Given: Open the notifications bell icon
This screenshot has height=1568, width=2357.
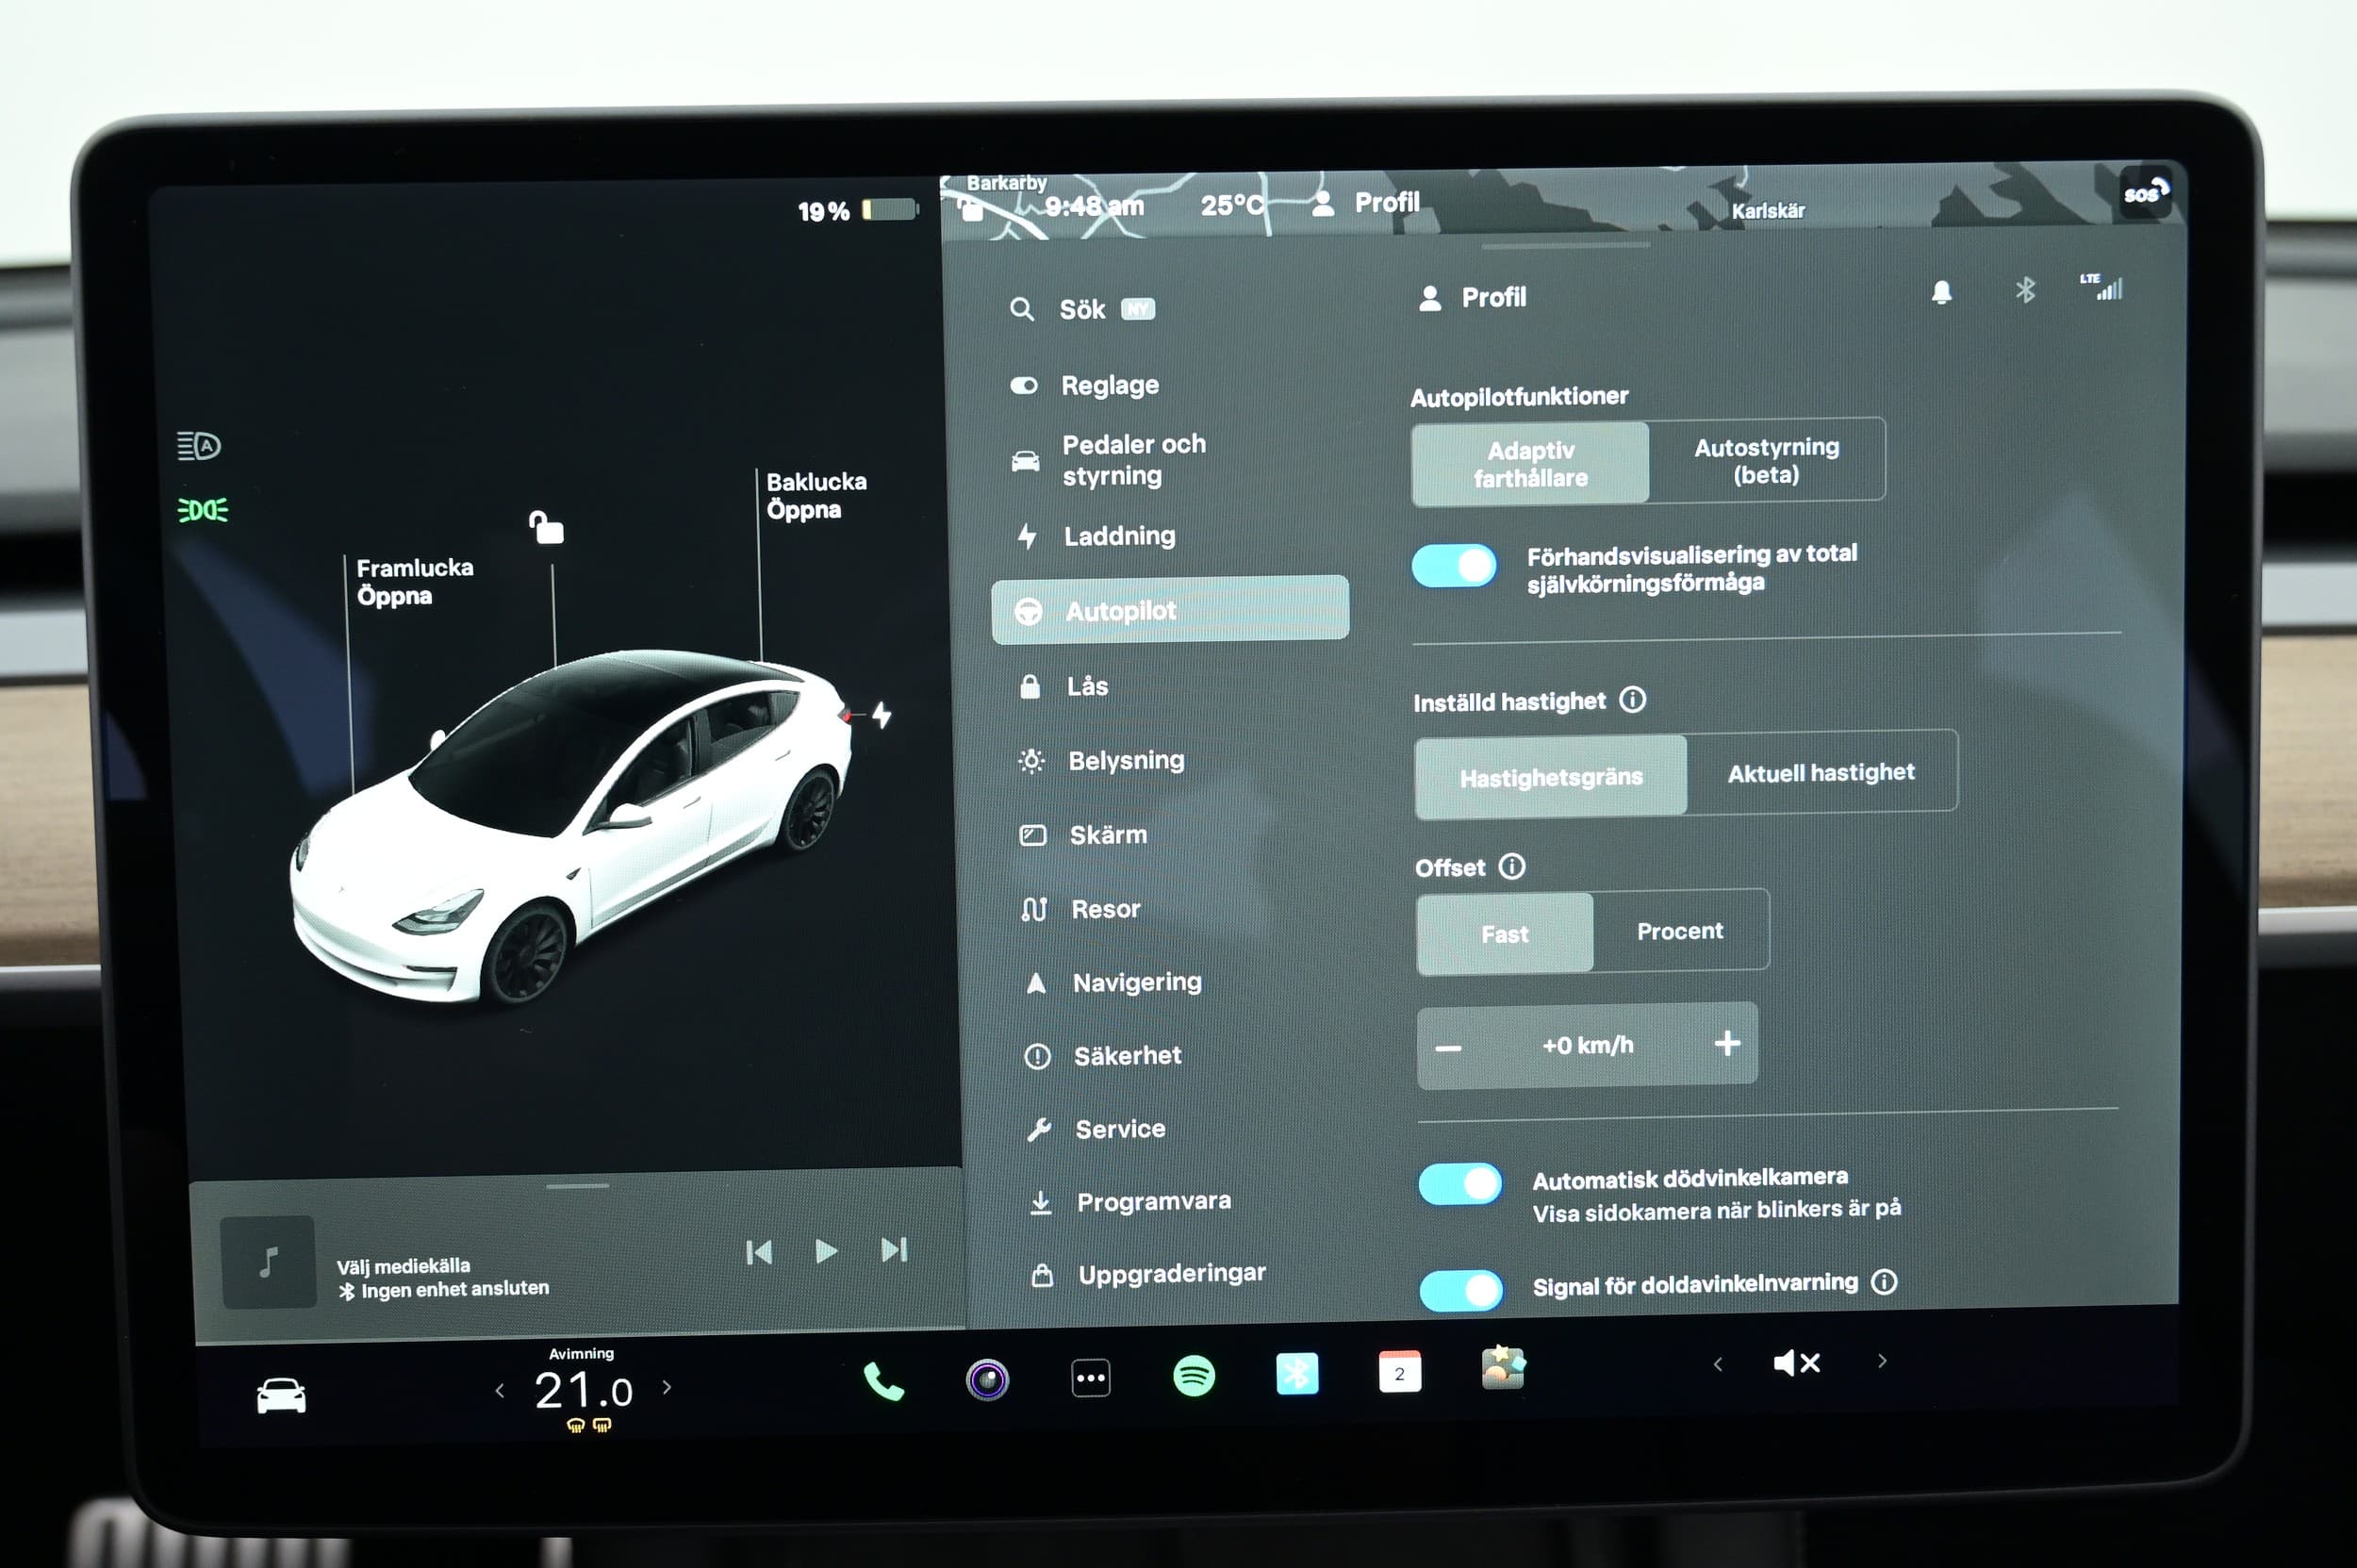Looking at the screenshot, I should click(x=1941, y=292).
